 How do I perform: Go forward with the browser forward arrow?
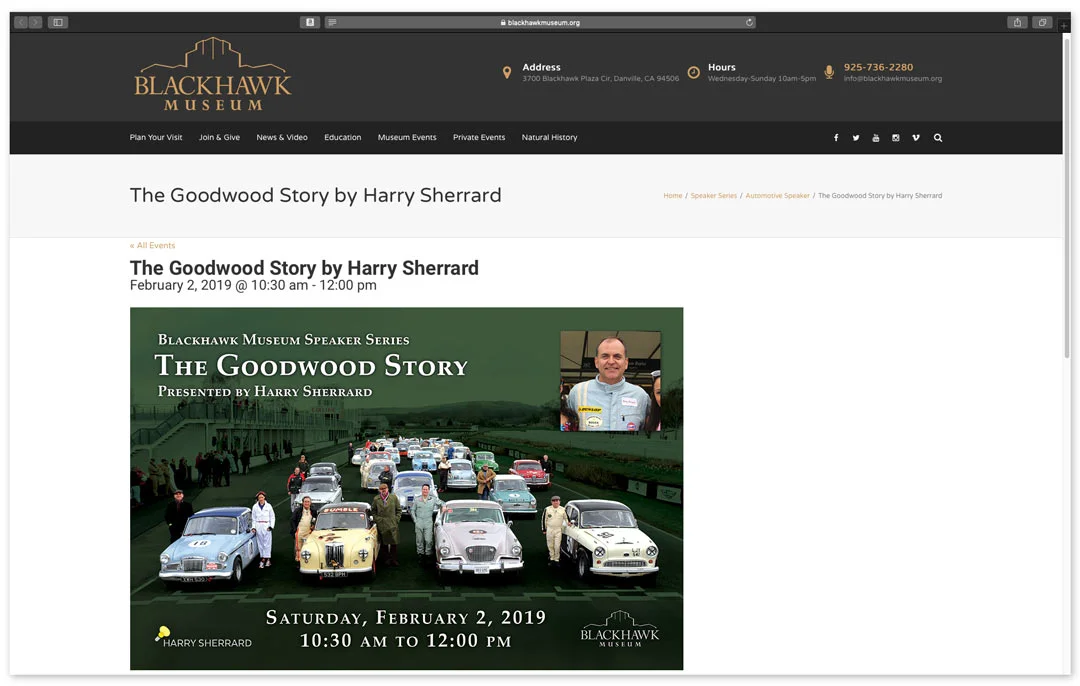pyautogui.click(x=36, y=22)
